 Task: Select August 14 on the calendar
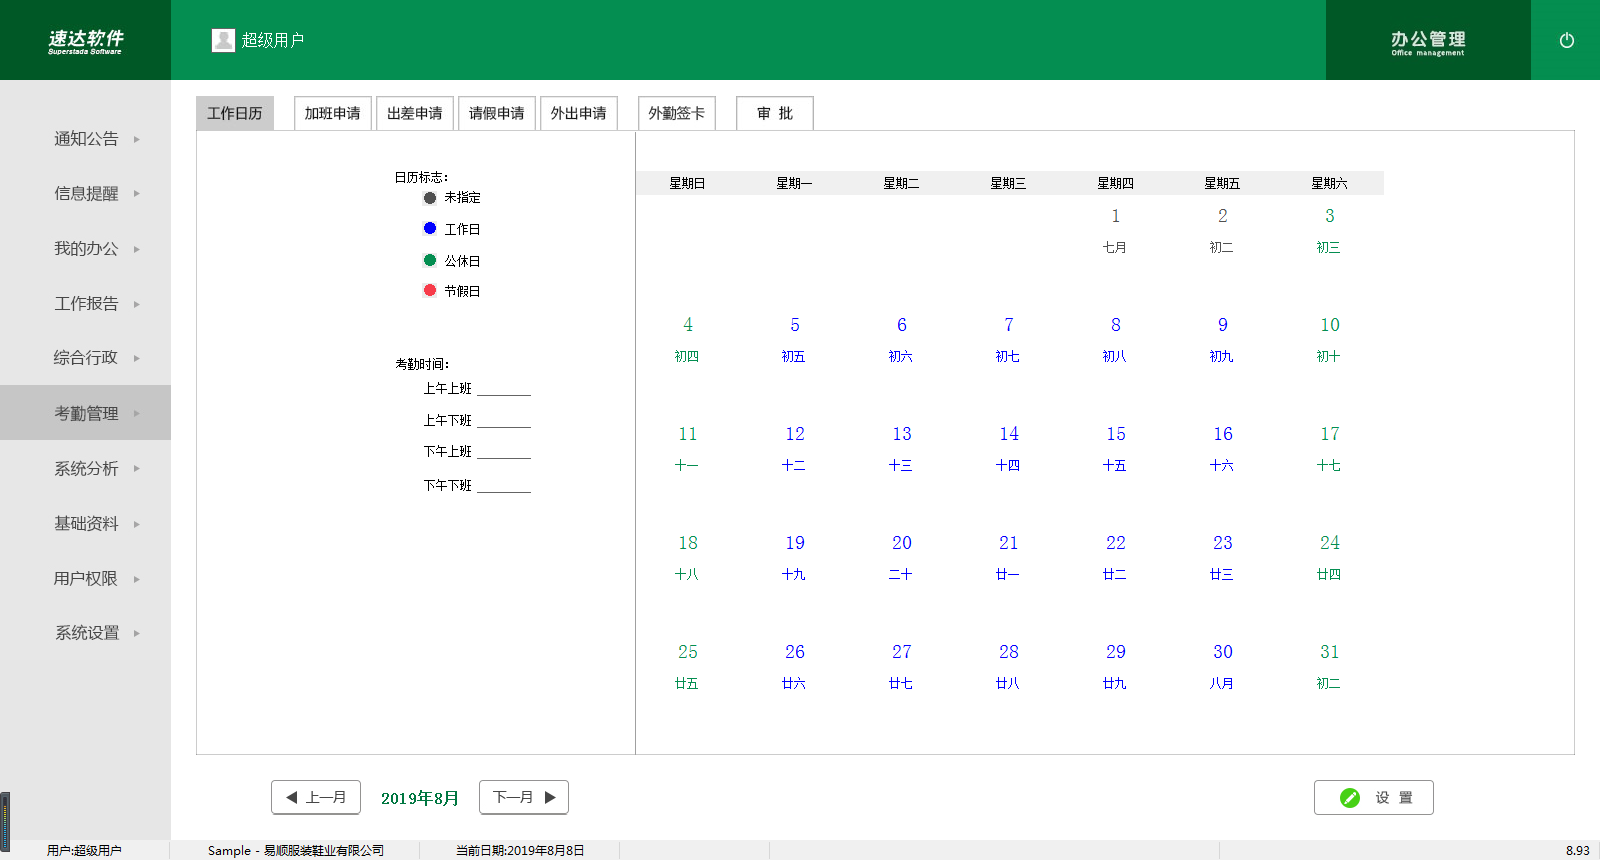1009,434
